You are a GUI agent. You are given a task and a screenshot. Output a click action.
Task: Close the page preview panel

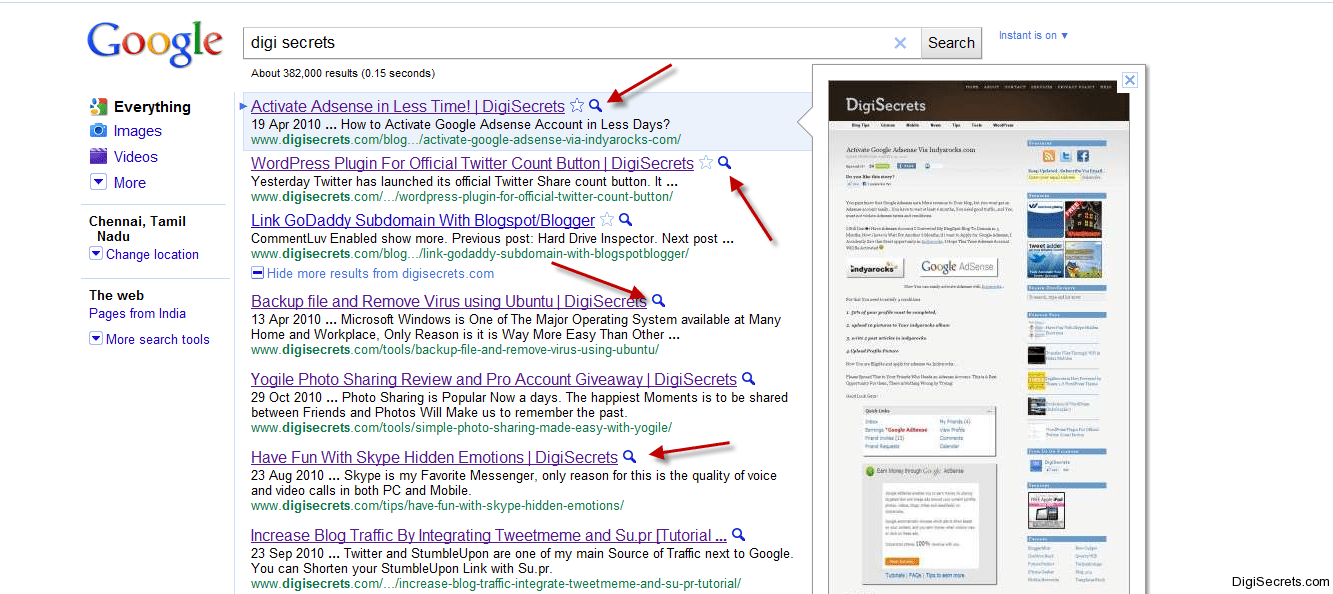coord(1129,80)
